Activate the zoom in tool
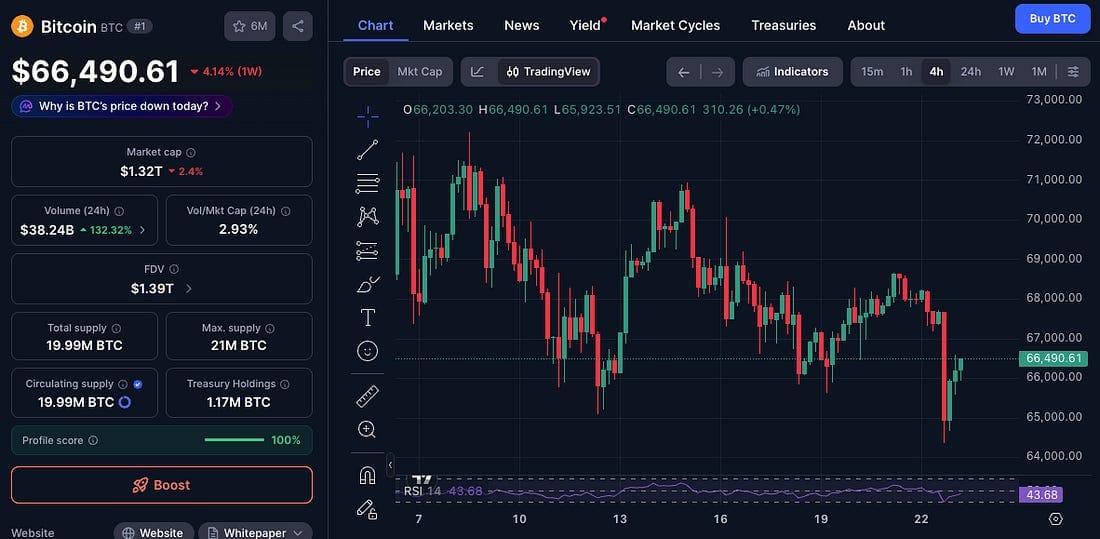This screenshot has width=1100, height=539. 368,430
